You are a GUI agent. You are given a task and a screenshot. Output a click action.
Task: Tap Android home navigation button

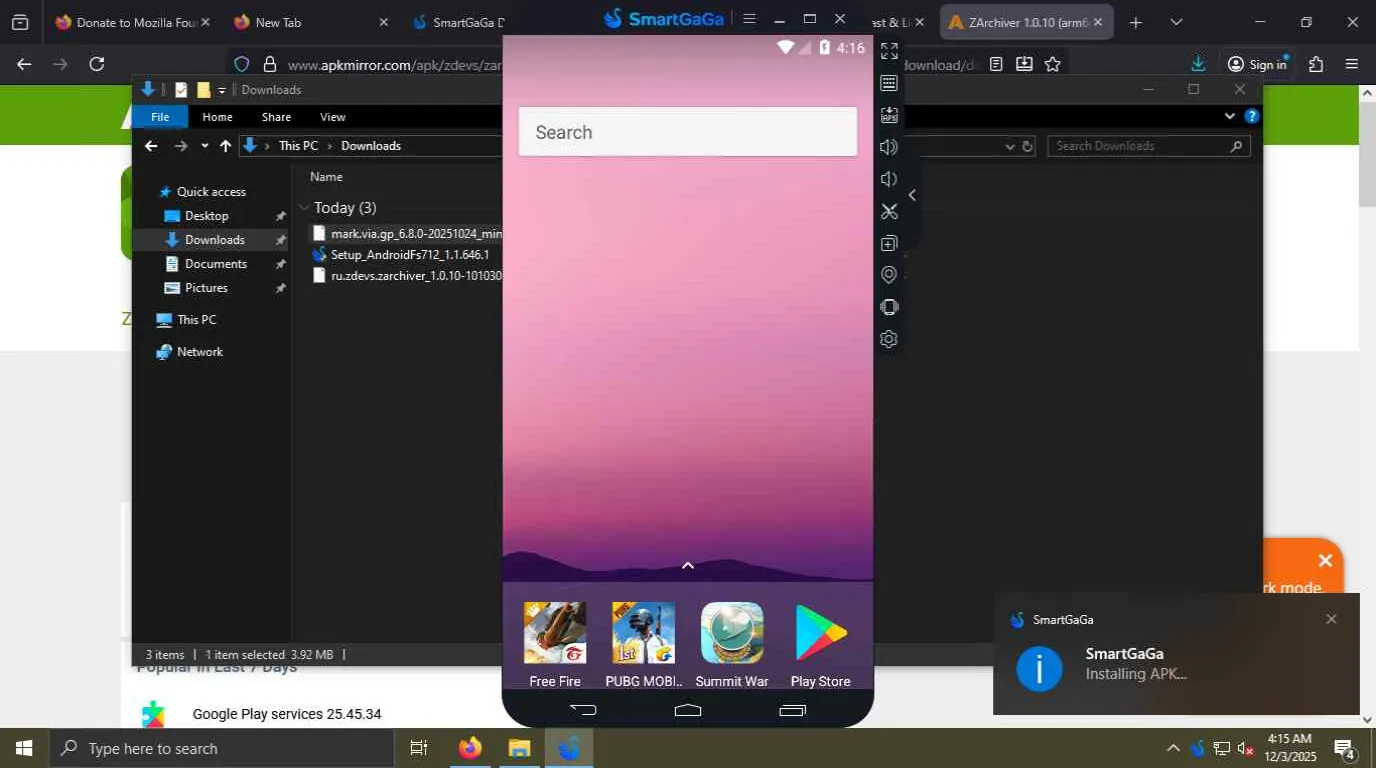[688, 710]
